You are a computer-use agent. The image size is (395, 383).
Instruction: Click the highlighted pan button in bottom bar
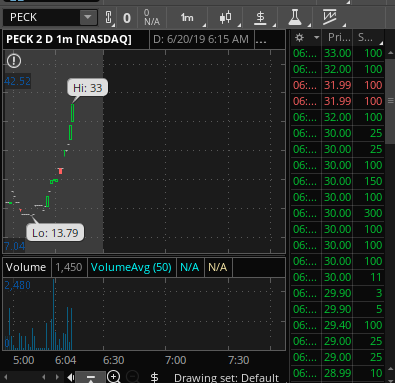pos(90,377)
